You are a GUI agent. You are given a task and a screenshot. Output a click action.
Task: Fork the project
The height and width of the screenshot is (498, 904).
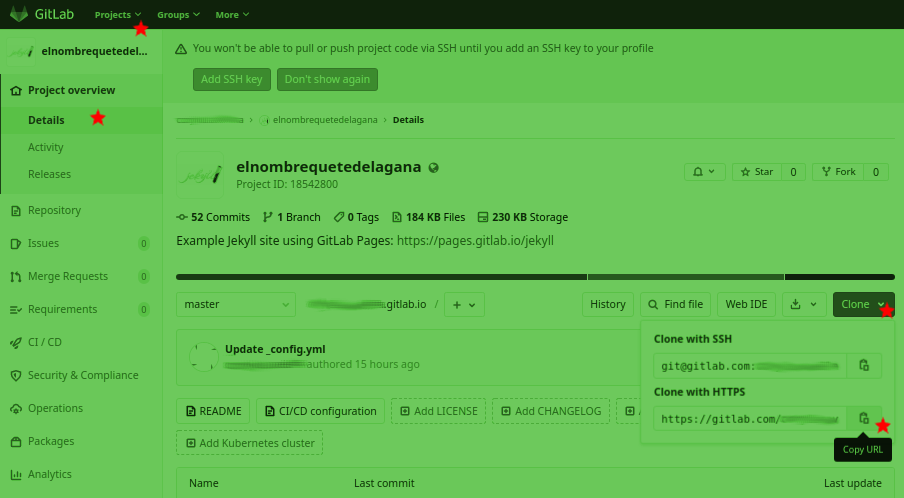pos(838,172)
